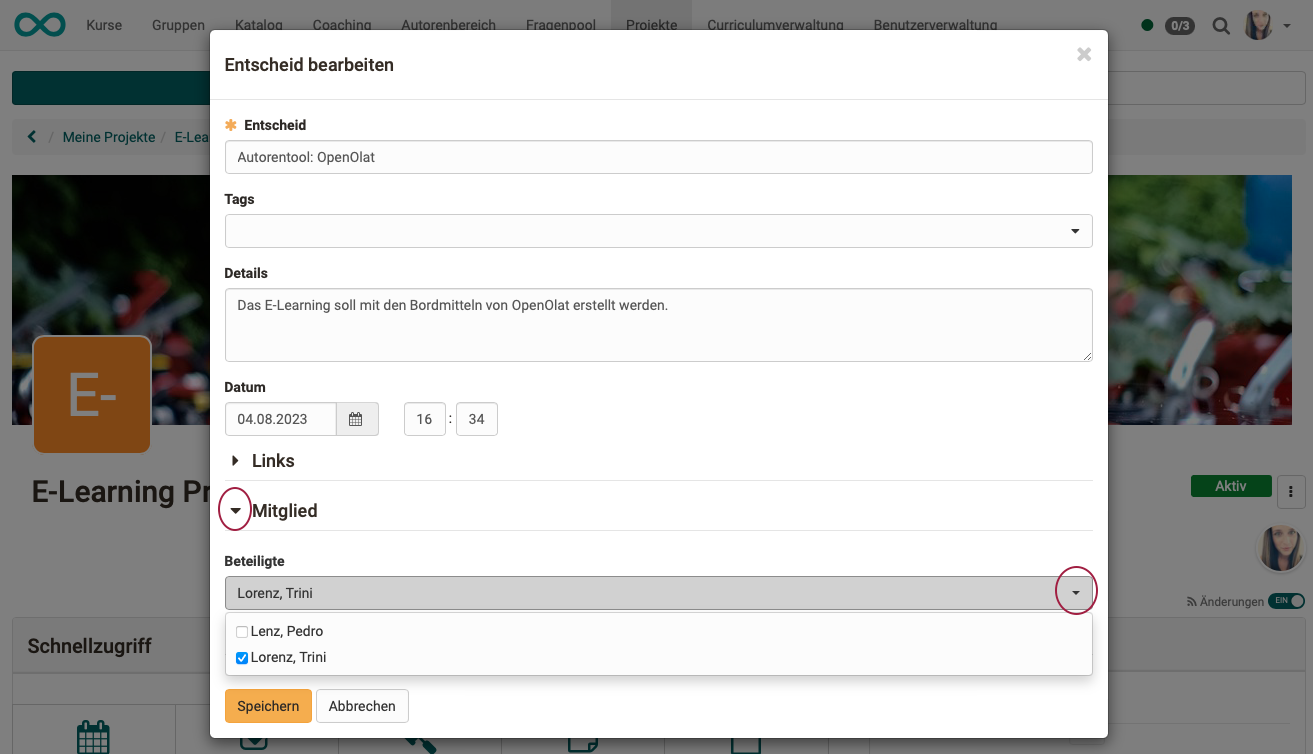Uncheck the Lorenz, Trini checkbox
1313x754 pixels.
point(241,658)
